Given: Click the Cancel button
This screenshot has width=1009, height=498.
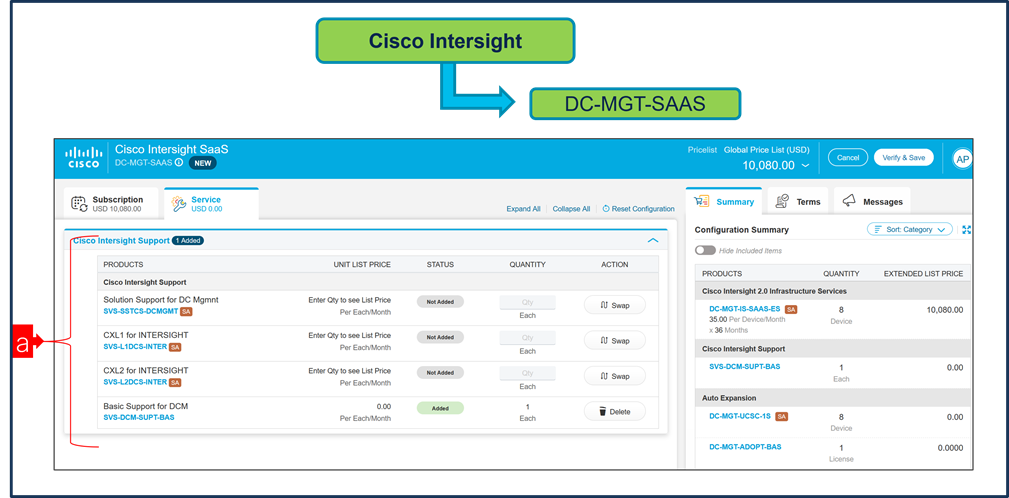Looking at the screenshot, I should pos(848,158).
